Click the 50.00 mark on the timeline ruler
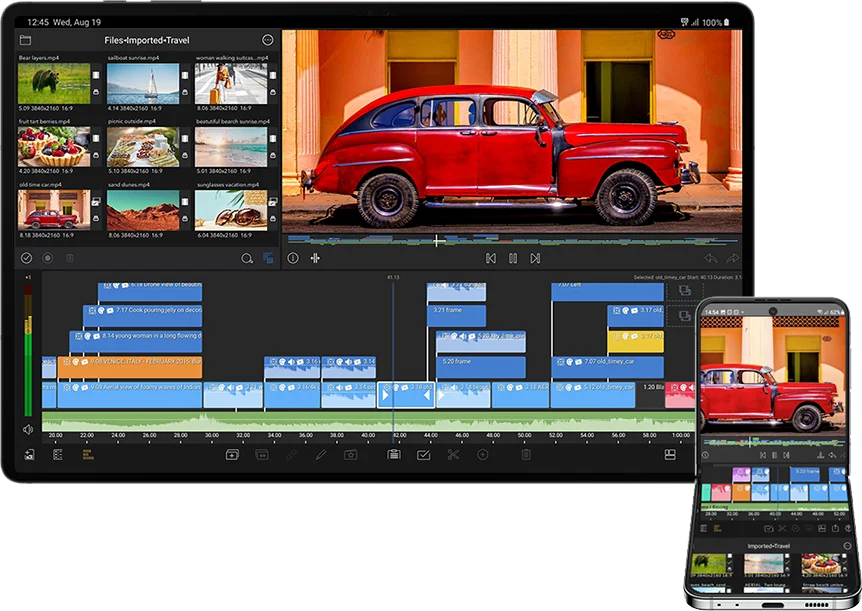Viewport: 862px width, 611px height. coord(524,436)
